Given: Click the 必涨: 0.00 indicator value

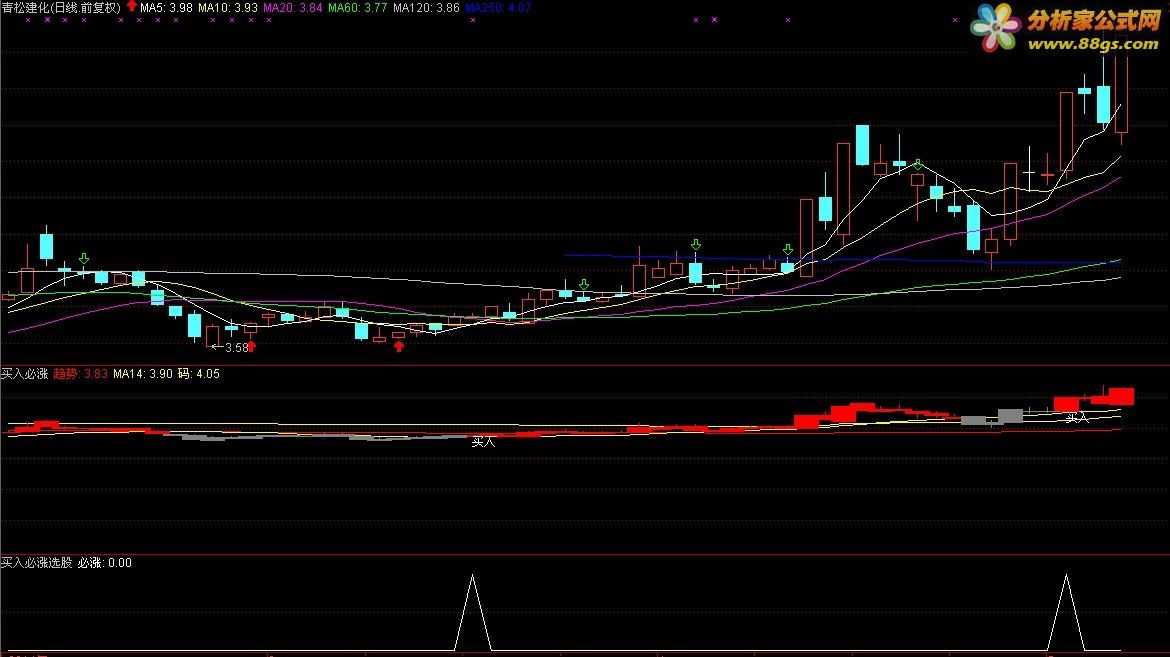Looking at the screenshot, I should coord(104,562).
